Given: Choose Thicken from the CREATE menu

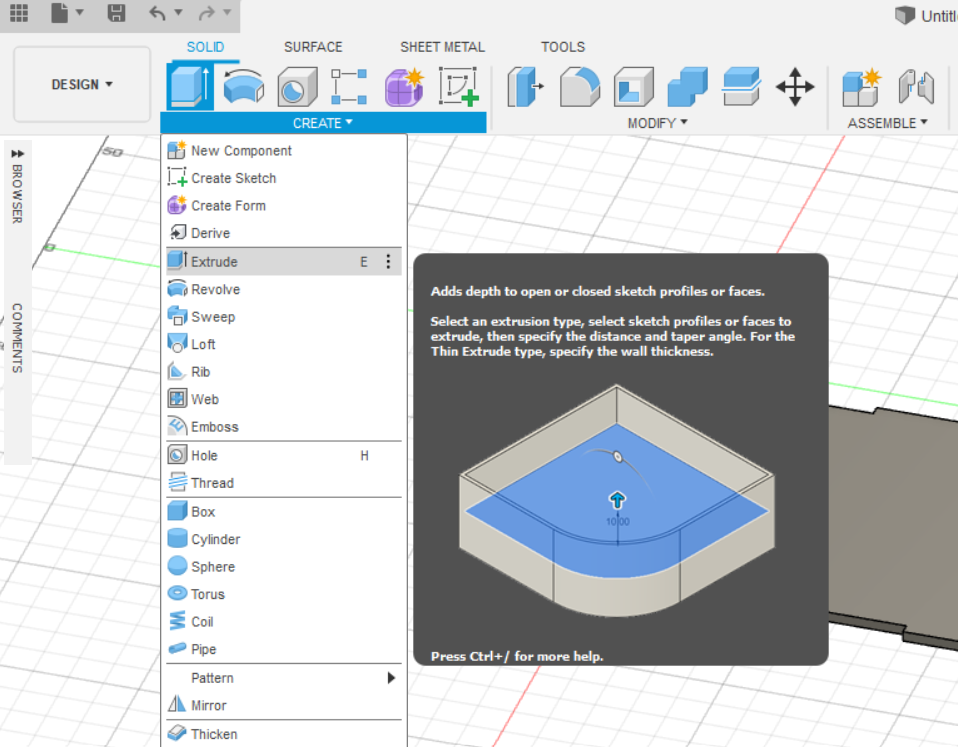Looking at the screenshot, I should click(284, 734).
